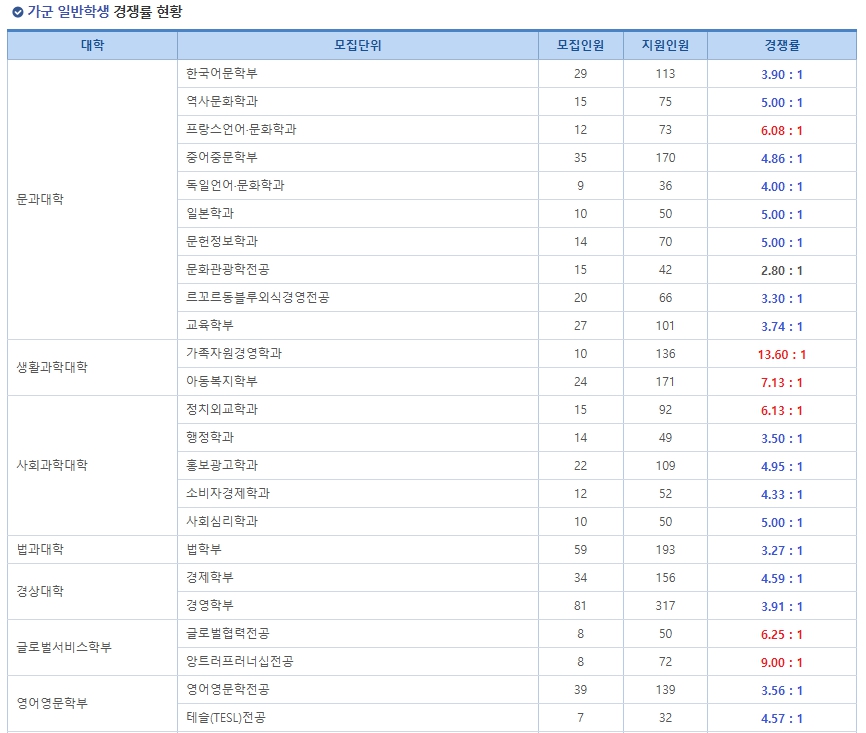Click applicants value 113 for 한국어문학부
866x733 pixels.
[666, 74]
